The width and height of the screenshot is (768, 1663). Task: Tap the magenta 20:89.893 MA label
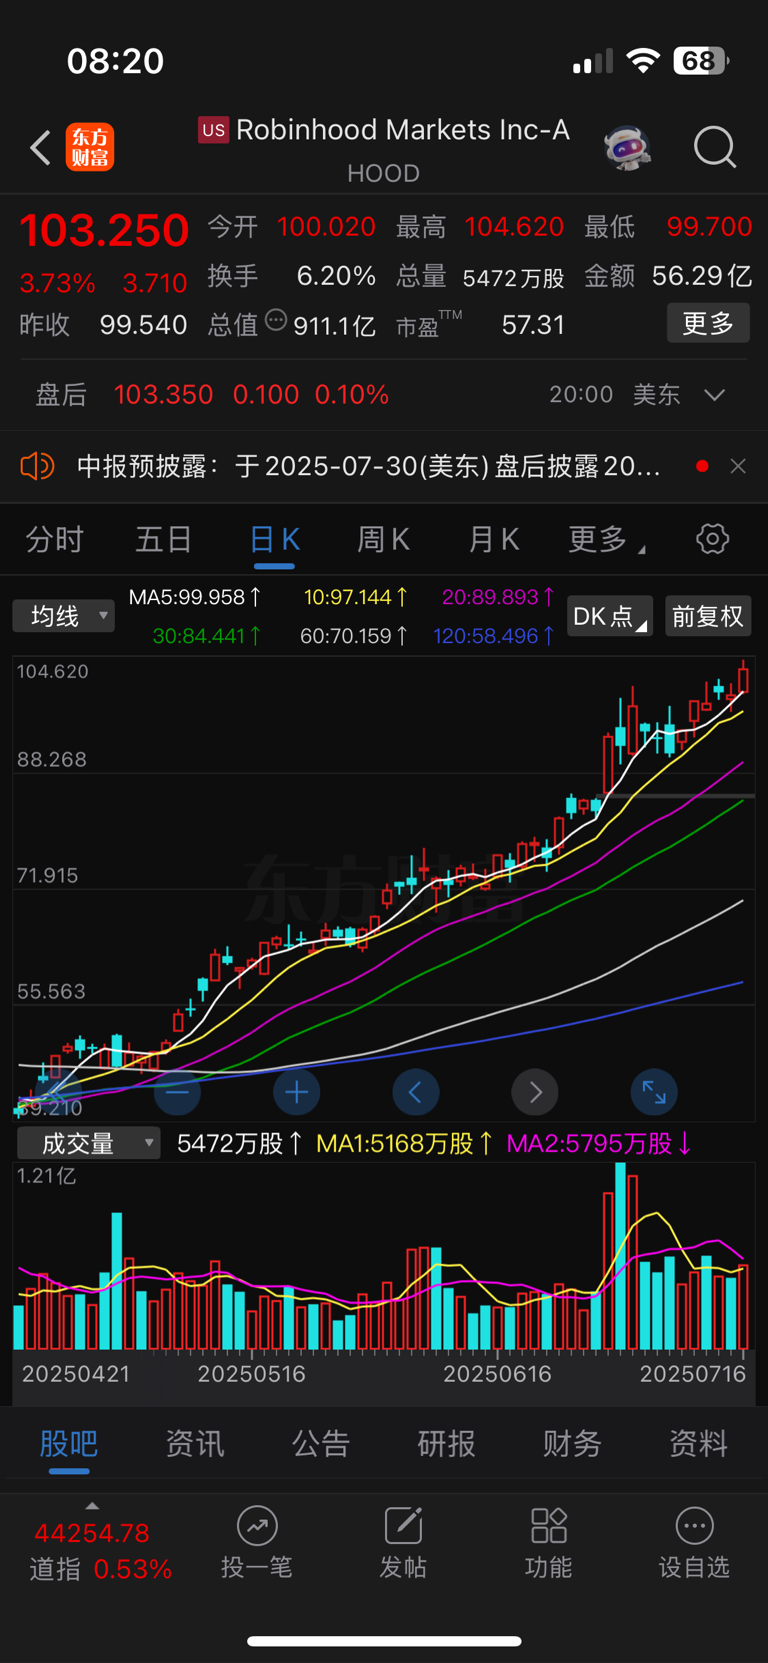(x=498, y=597)
